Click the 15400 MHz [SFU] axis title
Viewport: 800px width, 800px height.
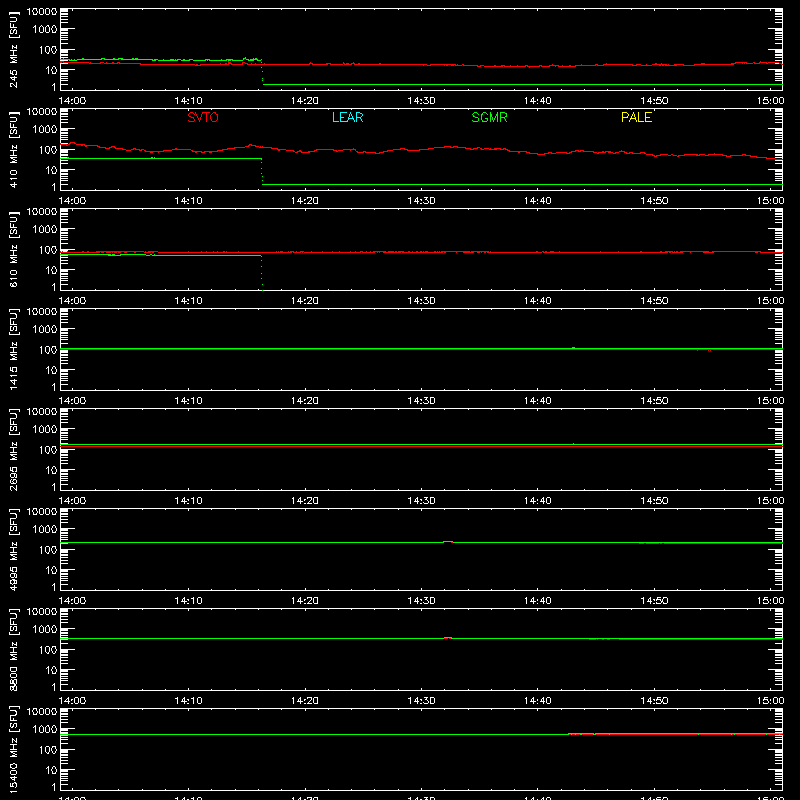tap(13, 749)
